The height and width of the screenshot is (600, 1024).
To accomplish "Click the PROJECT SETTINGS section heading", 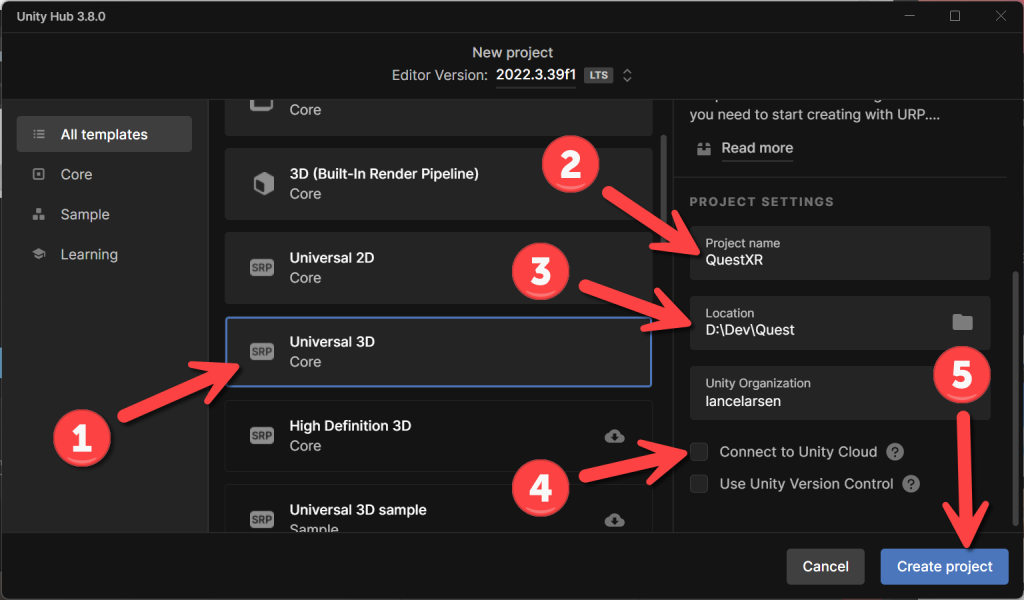I will 761,202.
